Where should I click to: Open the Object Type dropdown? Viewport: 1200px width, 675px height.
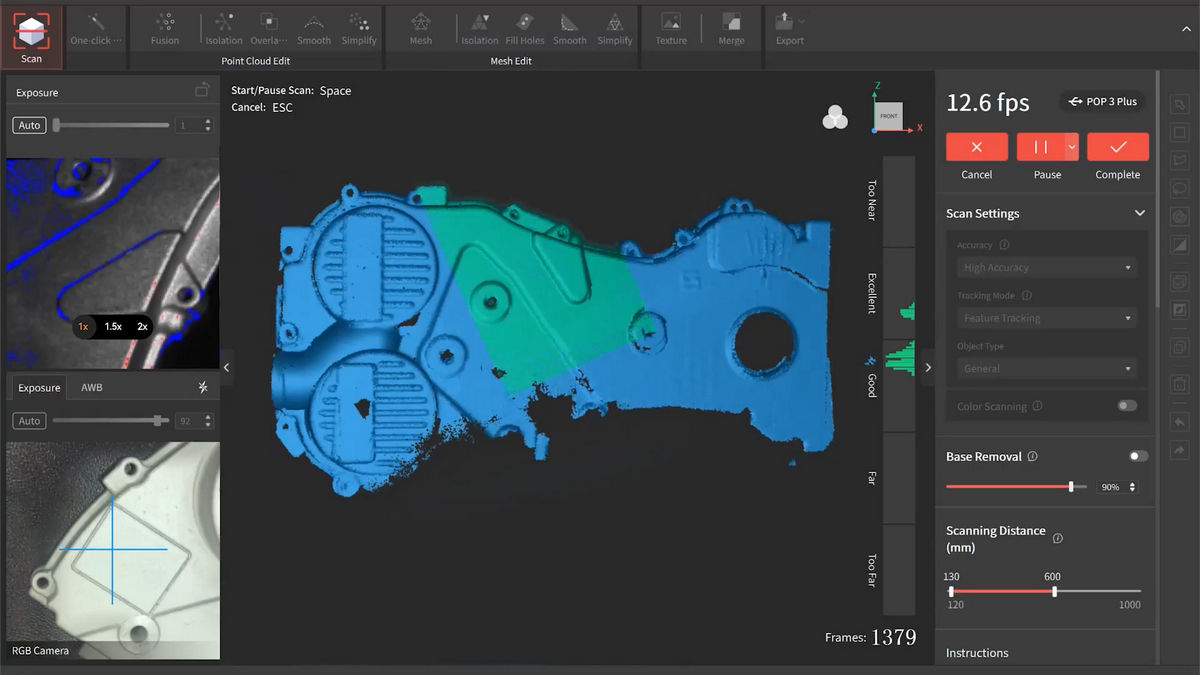point(1047,368)
